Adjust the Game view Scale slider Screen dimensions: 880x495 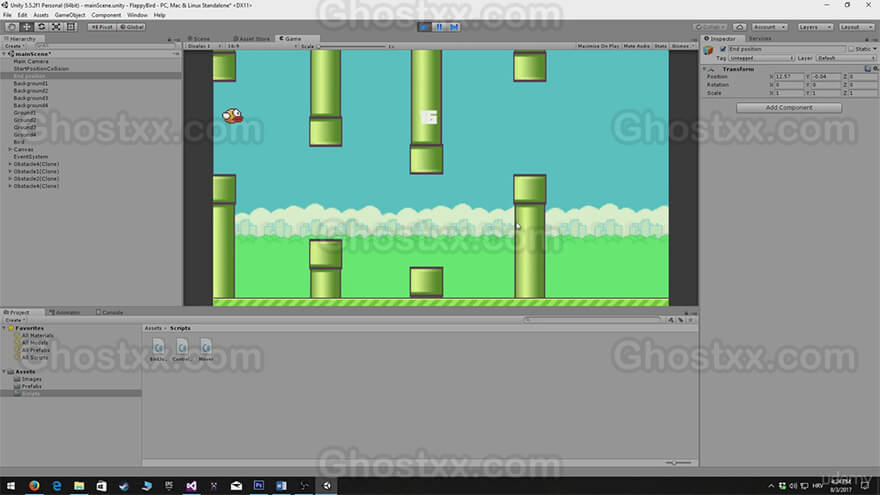click(352, 46)
